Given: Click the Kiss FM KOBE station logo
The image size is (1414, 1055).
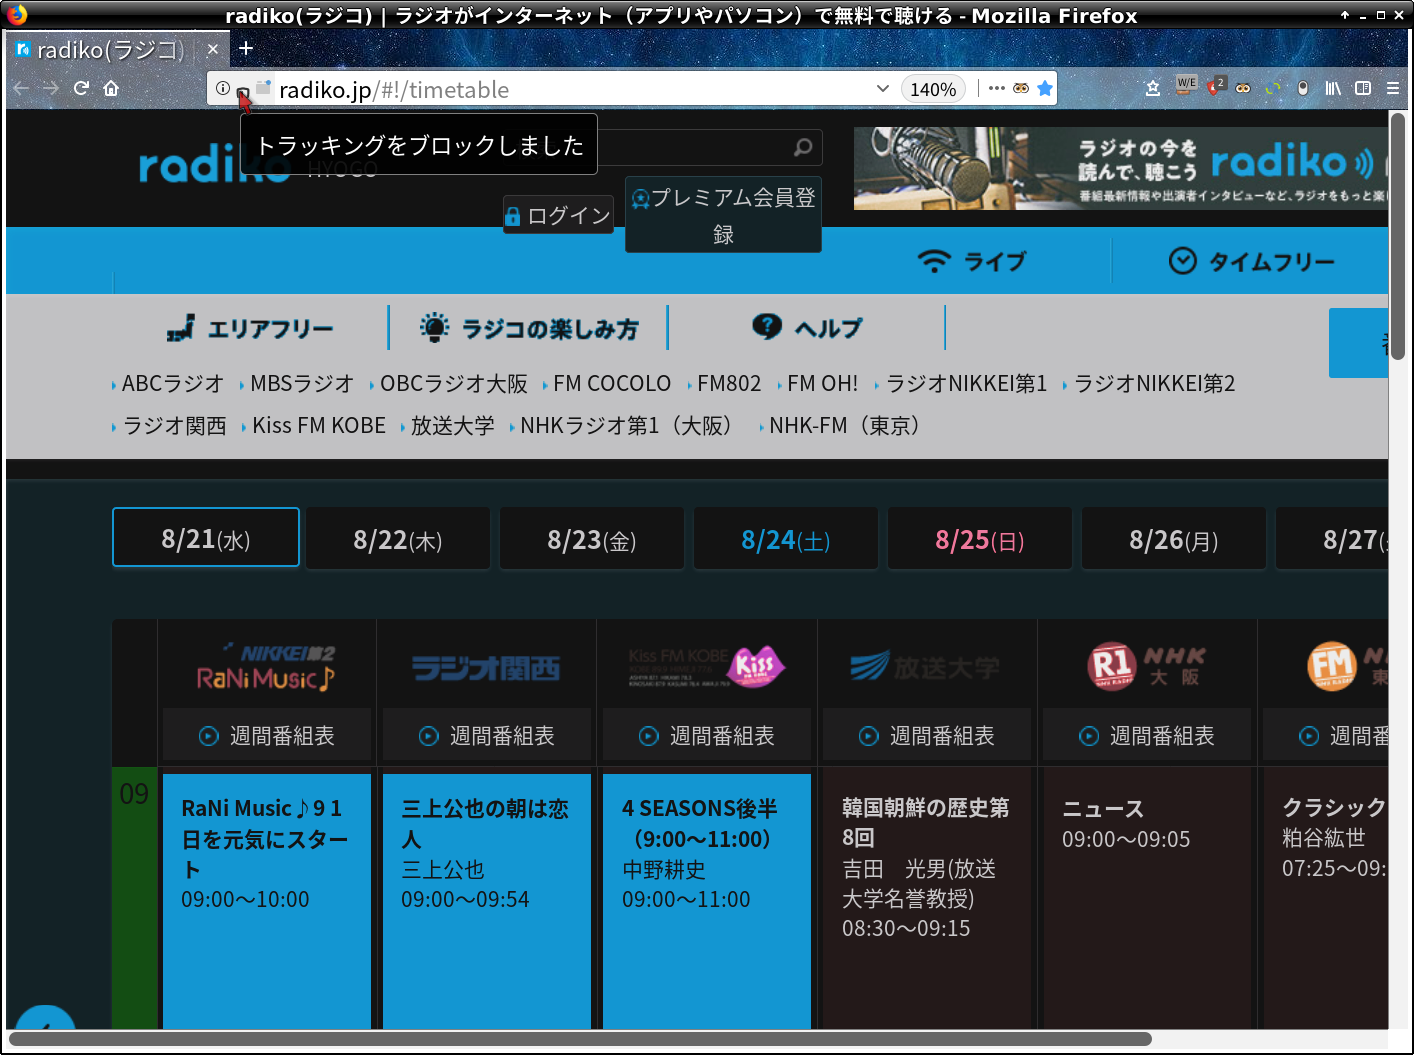Looking at the screenshot, I should [x=706, y=667].
